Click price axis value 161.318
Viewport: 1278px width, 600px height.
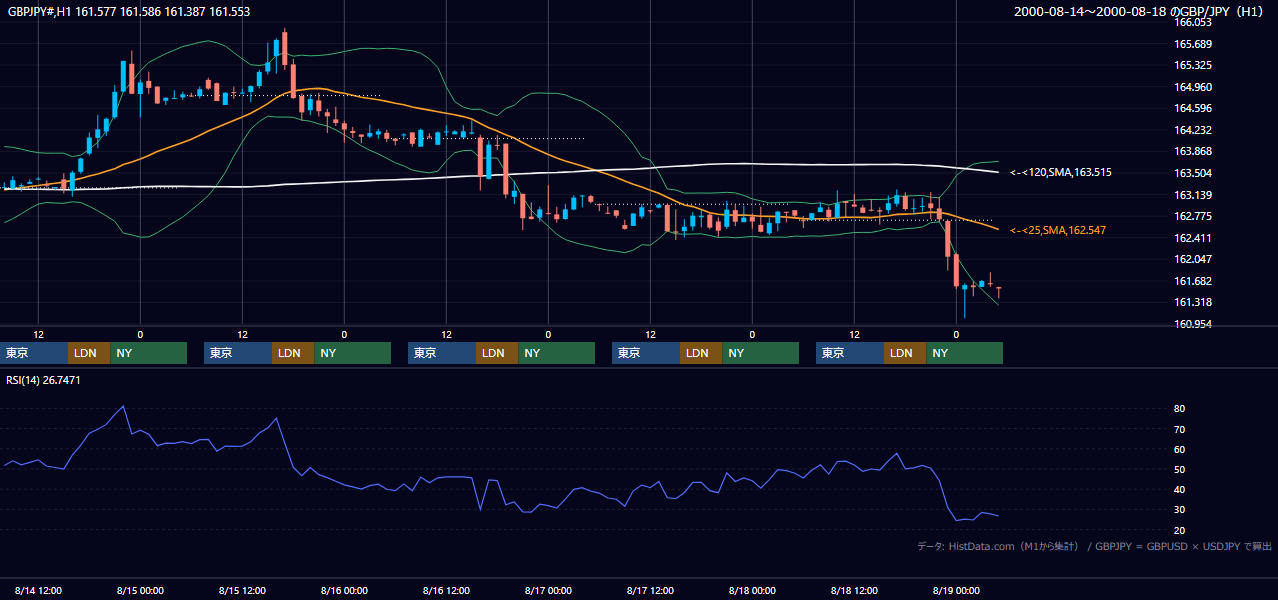point(1193,303)
